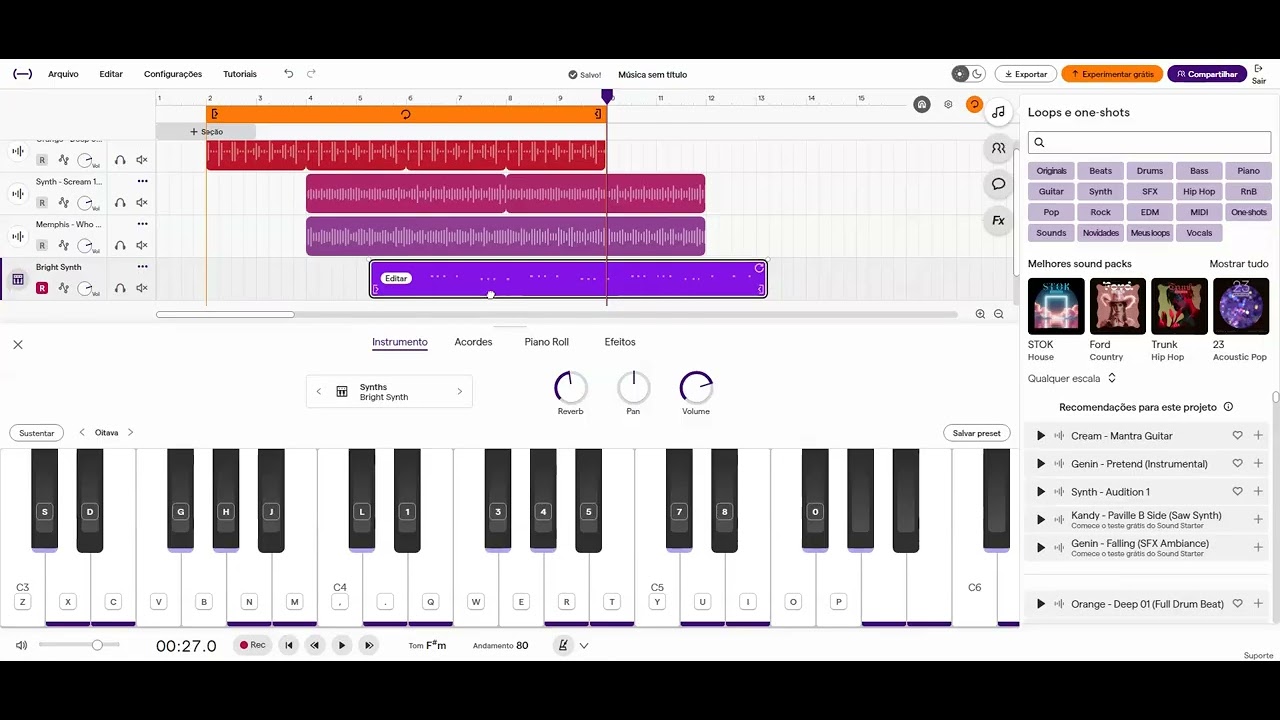This screenshot has width=1280, height=720.
Task: Click the rewind button in transport
Action: 315,645
